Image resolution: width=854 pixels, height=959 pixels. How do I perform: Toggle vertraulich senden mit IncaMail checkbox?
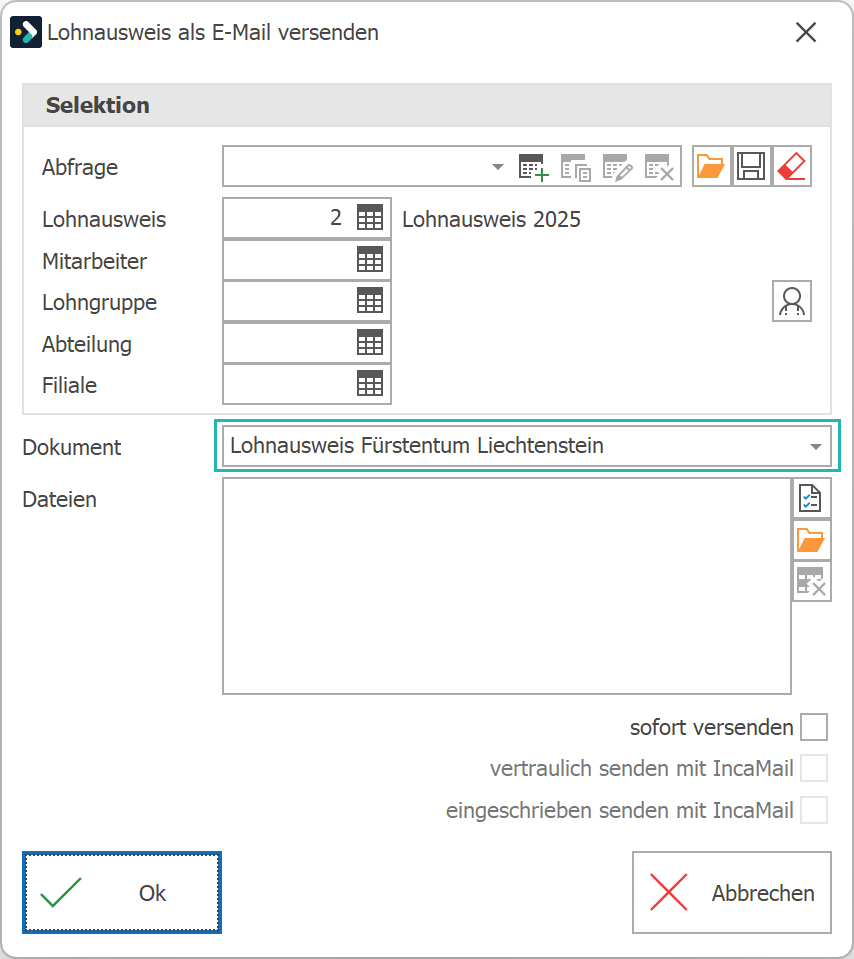tap(814, 768)
